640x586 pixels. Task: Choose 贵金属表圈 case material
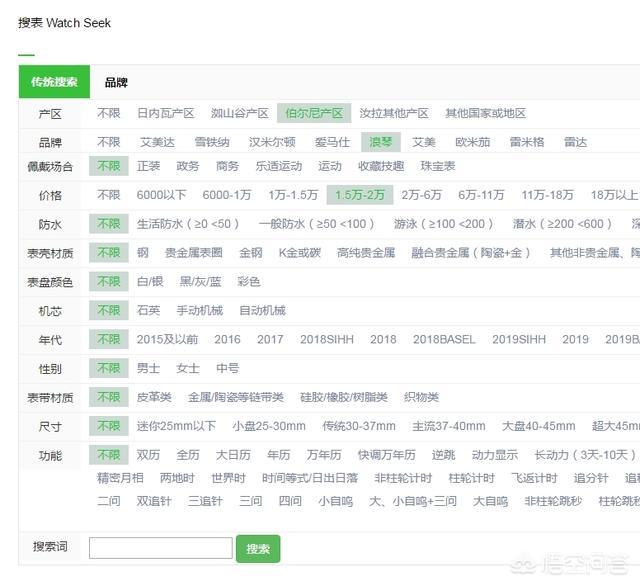pyautogui.click(x=193, y=253)
